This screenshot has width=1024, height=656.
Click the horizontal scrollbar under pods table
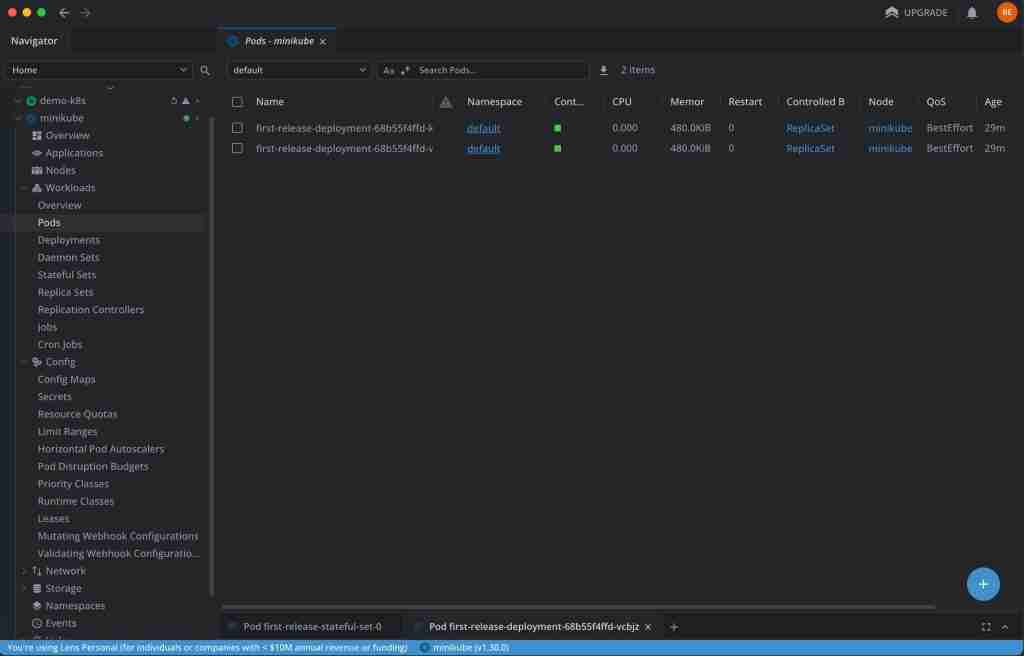tap(578, 607)
